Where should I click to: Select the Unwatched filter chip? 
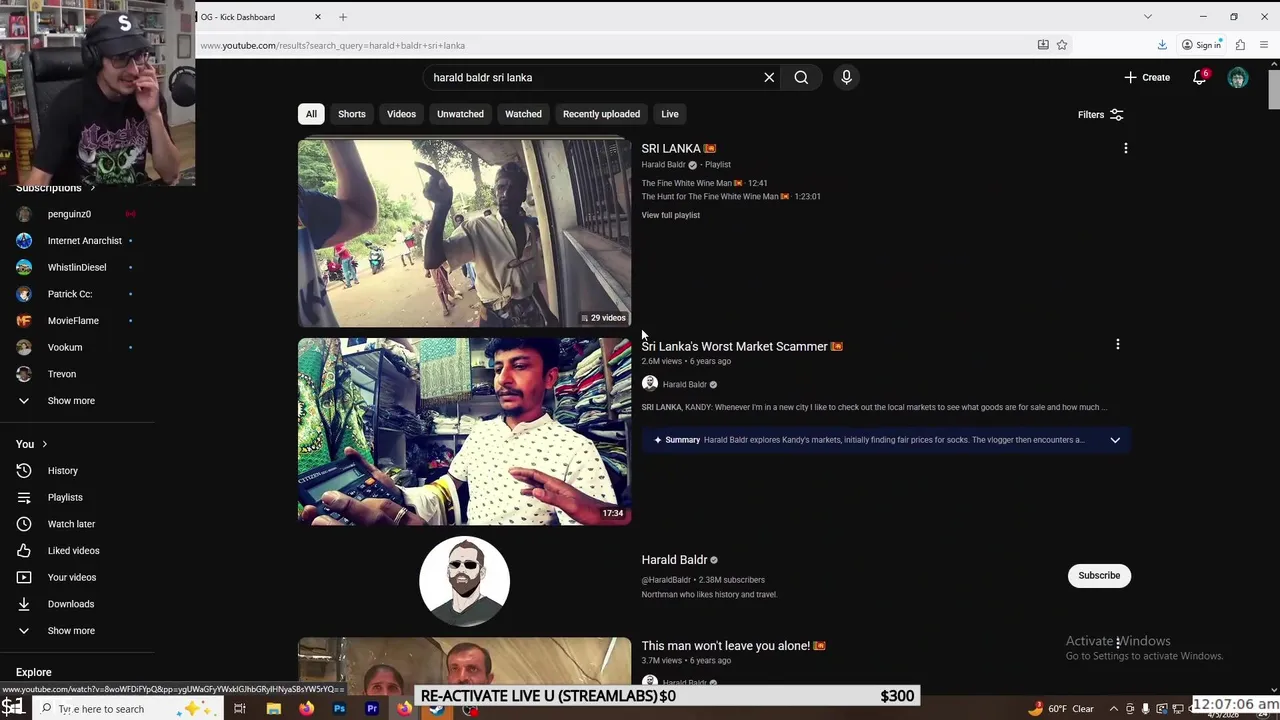pyautogui.click(x=460, y=114)
